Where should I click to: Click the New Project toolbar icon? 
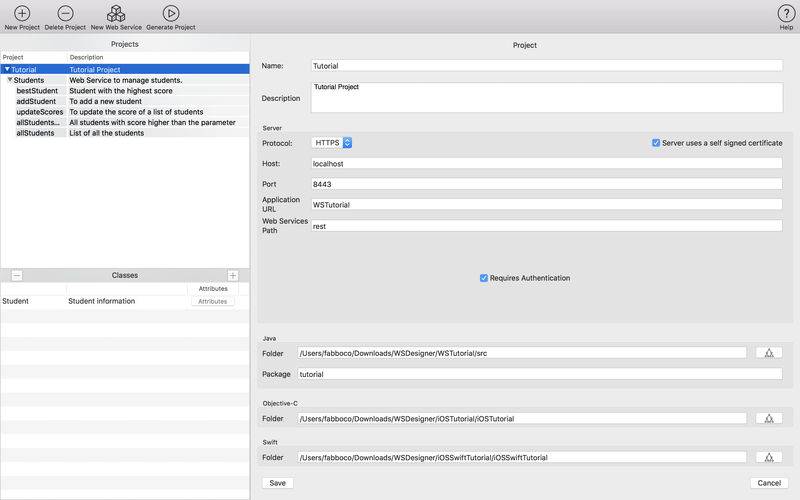point(22,13)
